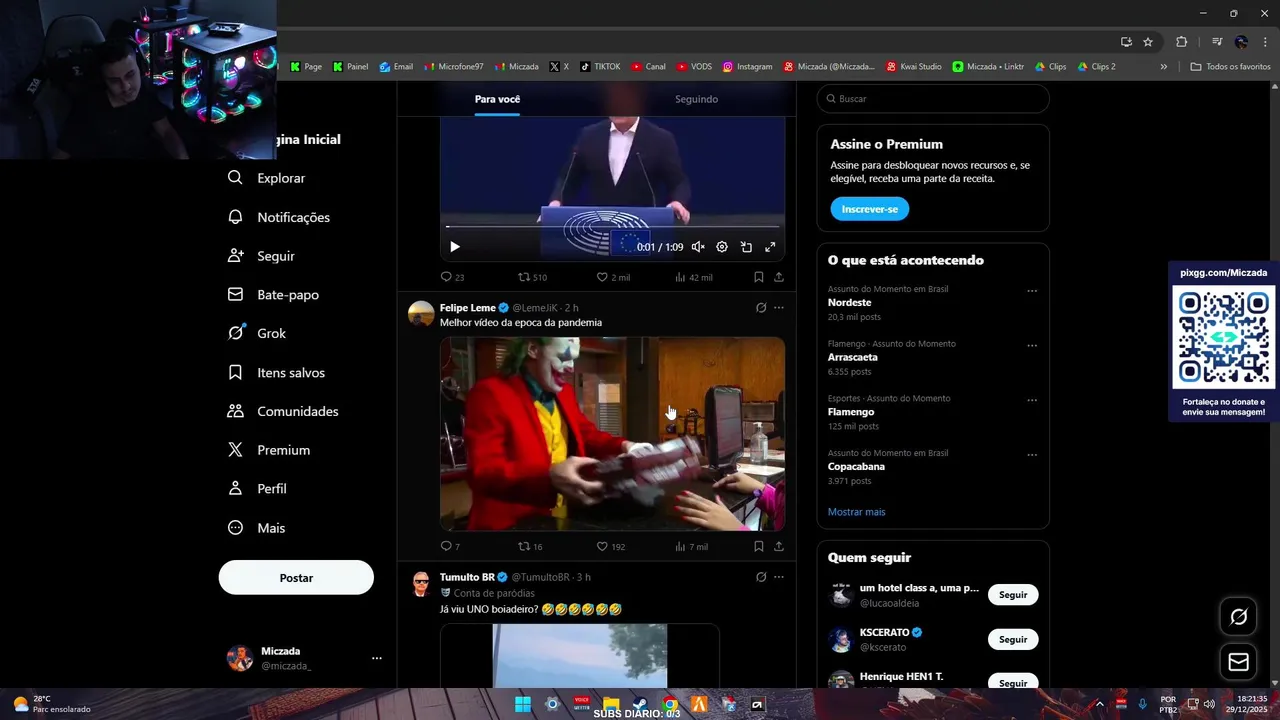Open more options on Tumulto BR post

(779, 577)
